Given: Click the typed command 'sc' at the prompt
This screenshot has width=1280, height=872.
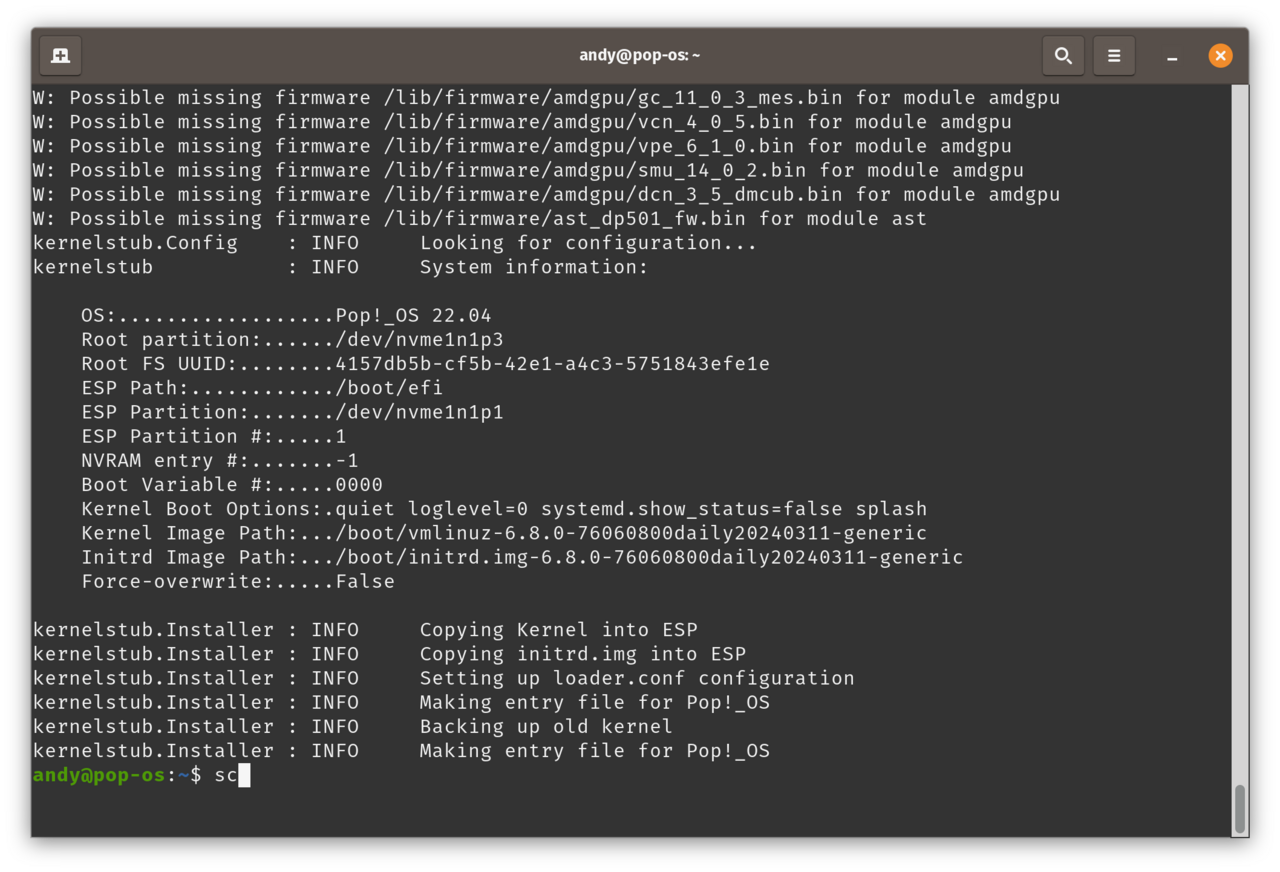Looking at the screenshot, I should (226, 775).
